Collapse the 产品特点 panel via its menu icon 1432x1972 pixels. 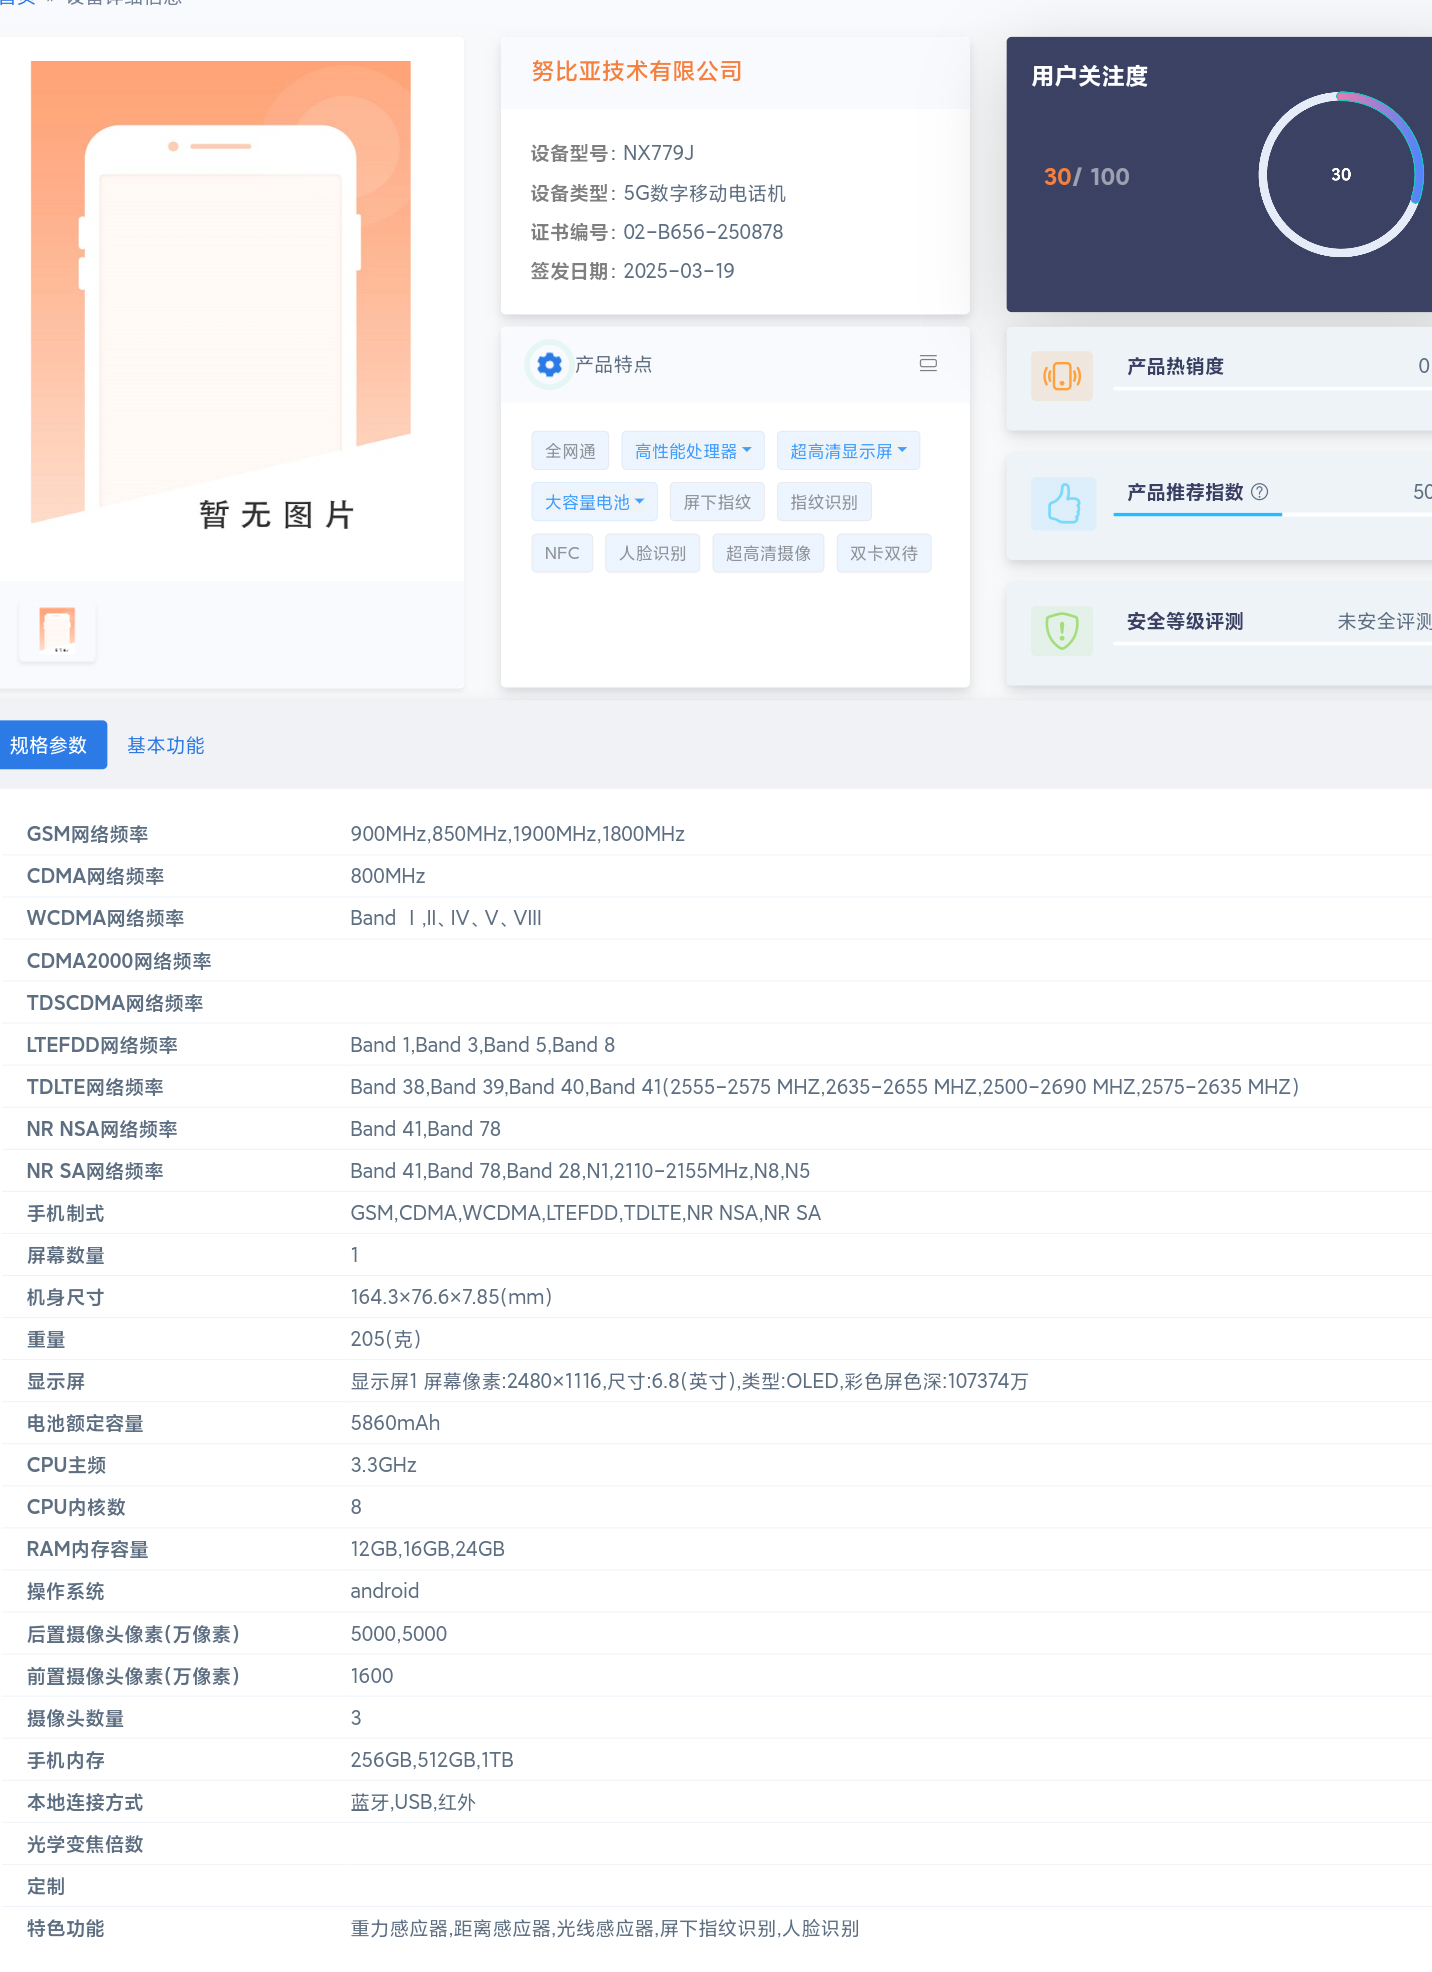pyautogui.click(x=928, y=363)
